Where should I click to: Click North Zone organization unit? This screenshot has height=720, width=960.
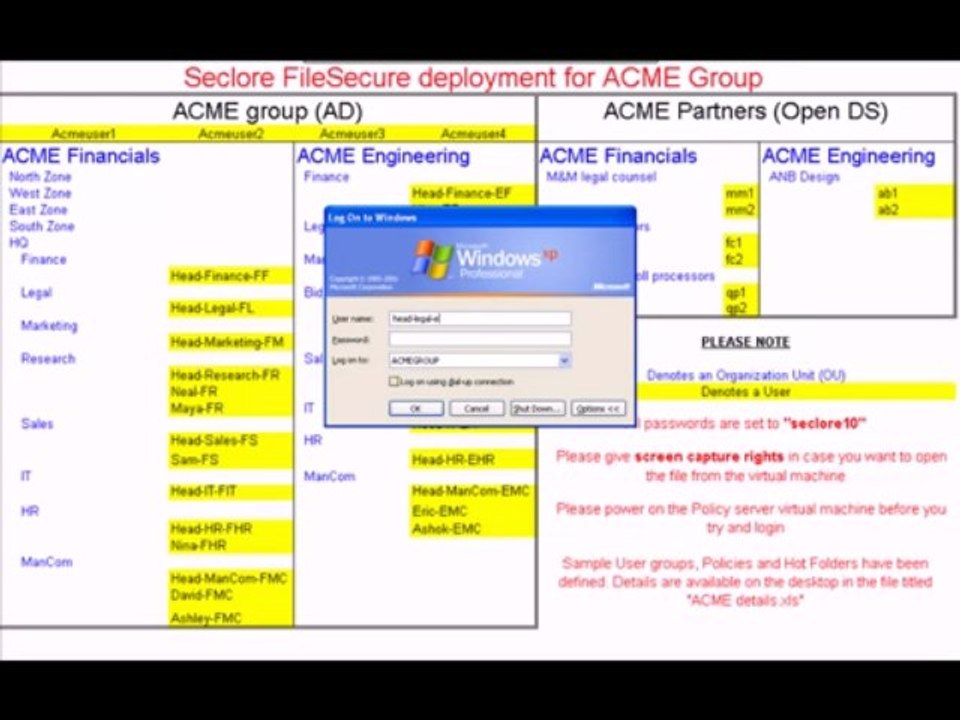pyautogui.click(x=40, y=177)
